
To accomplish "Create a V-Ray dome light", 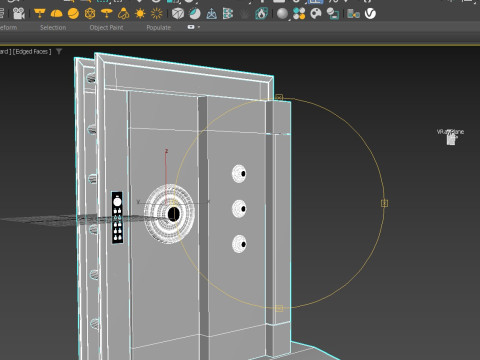I will [x=56, y=14].
